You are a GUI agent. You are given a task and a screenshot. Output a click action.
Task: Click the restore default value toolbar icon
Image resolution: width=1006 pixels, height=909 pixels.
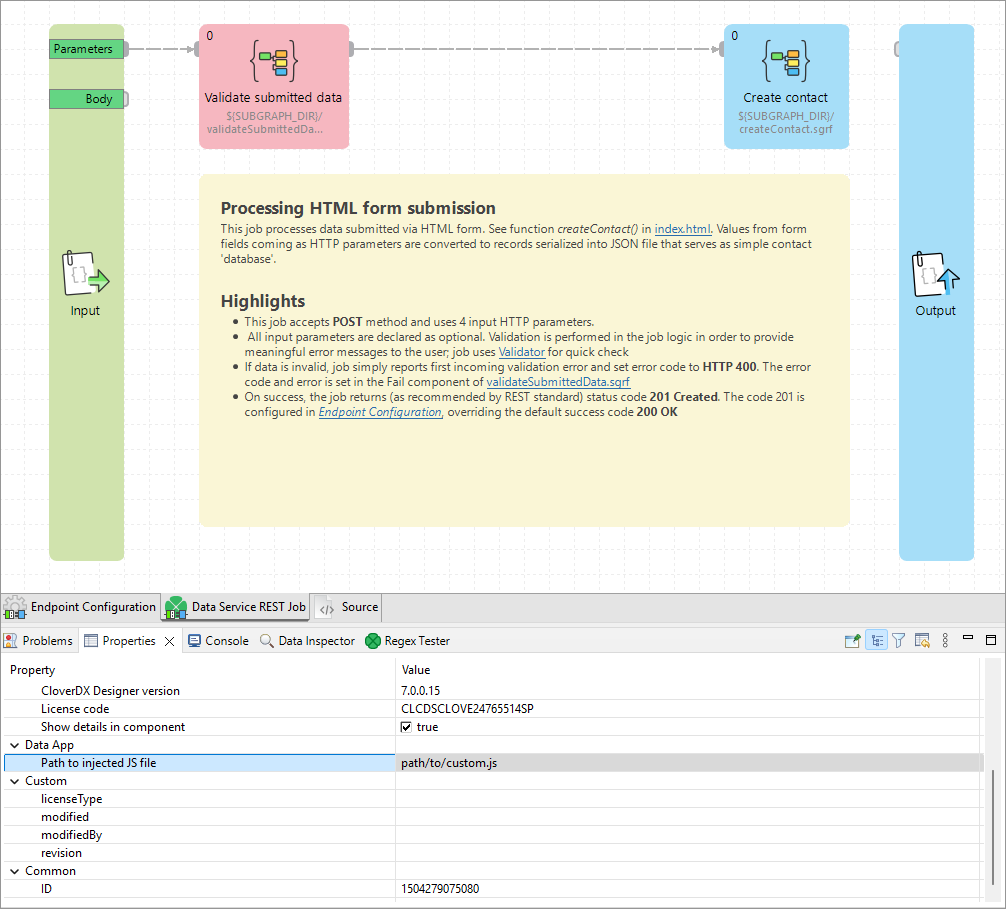click(x=922, y=639)
